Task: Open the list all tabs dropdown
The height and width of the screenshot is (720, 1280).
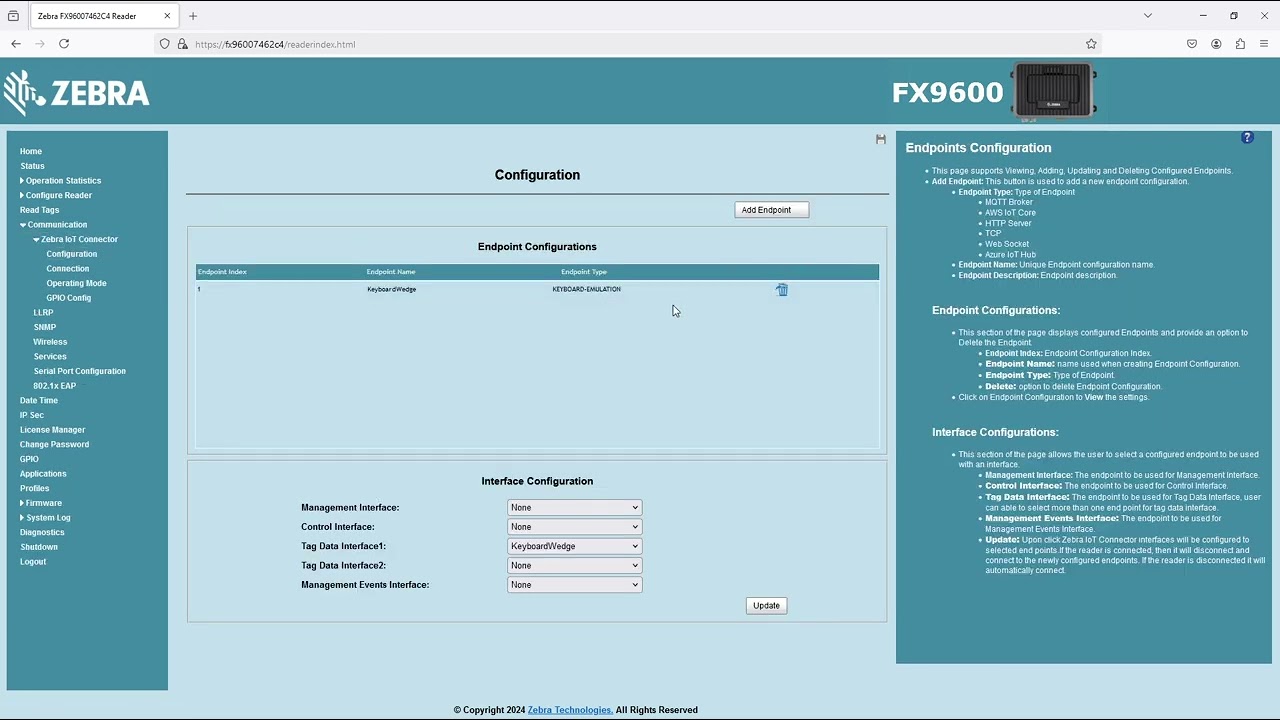Action: click(x=1148, y=16)
